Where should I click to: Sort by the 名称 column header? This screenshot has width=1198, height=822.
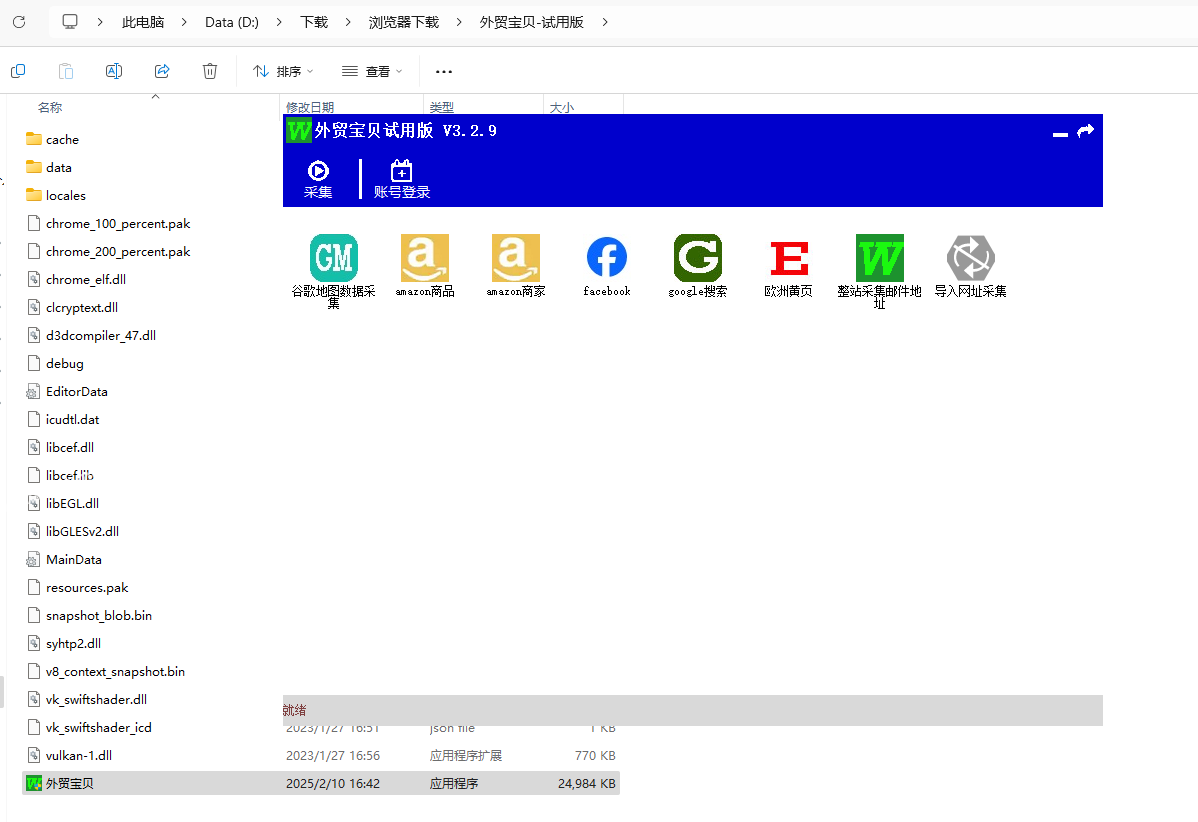tap(50, 108)
